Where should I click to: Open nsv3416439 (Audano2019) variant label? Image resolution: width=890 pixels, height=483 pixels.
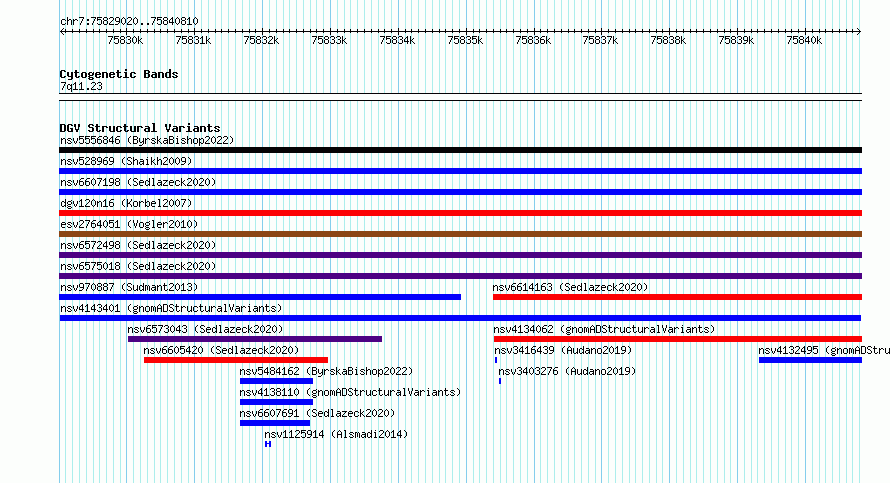[563, 350]
